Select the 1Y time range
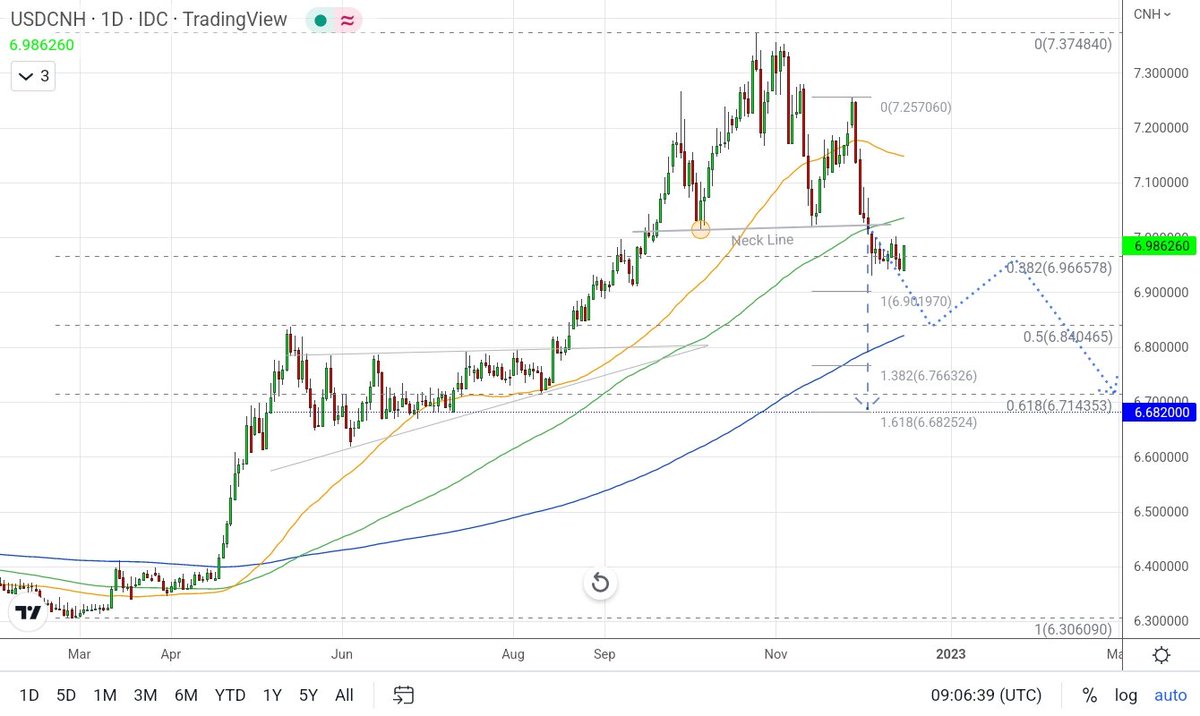 (x=272, y=695)
